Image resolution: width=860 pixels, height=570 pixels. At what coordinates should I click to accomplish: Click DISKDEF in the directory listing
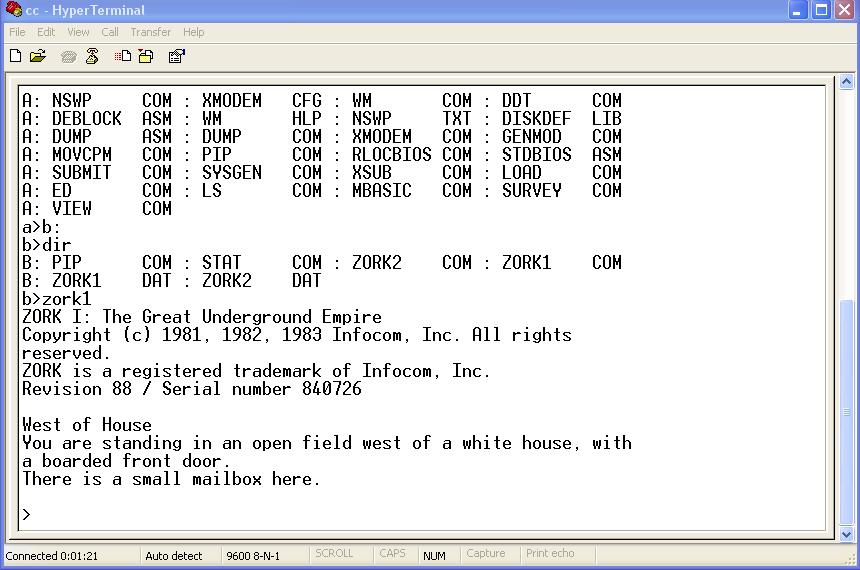(537, 118)
